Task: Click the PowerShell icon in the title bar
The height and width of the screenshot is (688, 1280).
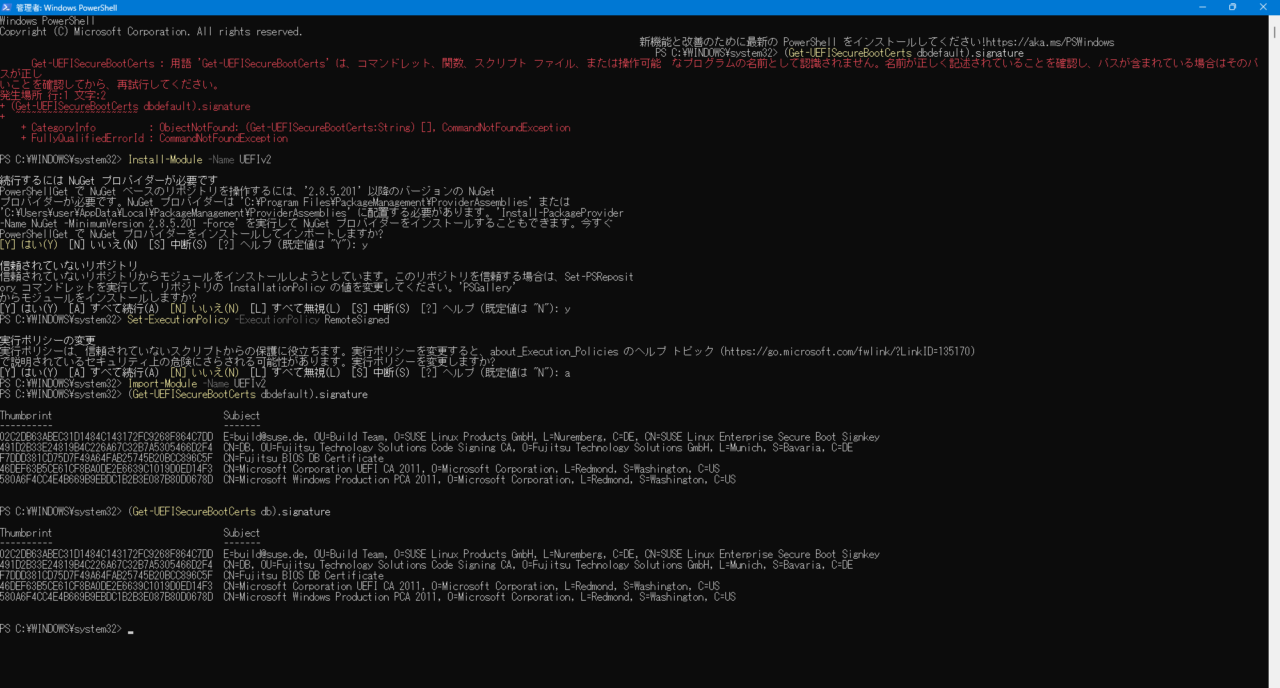Action: point(7,7)
